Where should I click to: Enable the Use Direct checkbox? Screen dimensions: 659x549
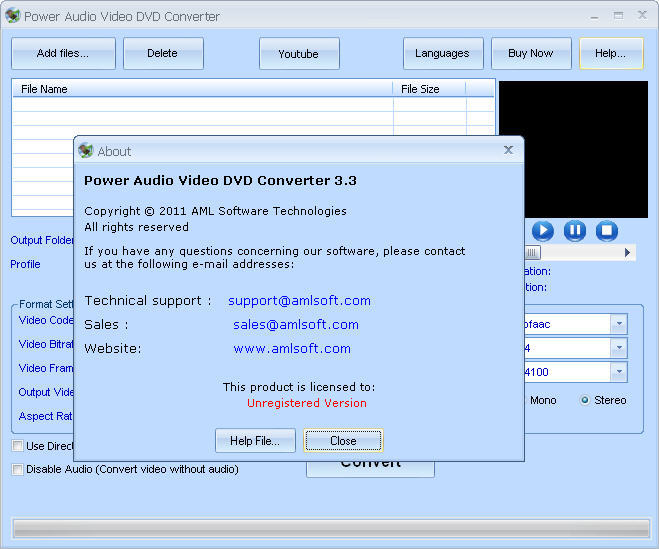[x=18, y=446]
